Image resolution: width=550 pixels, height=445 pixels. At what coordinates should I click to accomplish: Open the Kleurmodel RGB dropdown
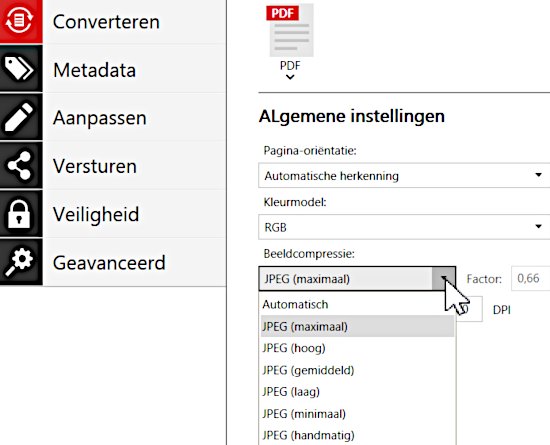pos(404,227)
